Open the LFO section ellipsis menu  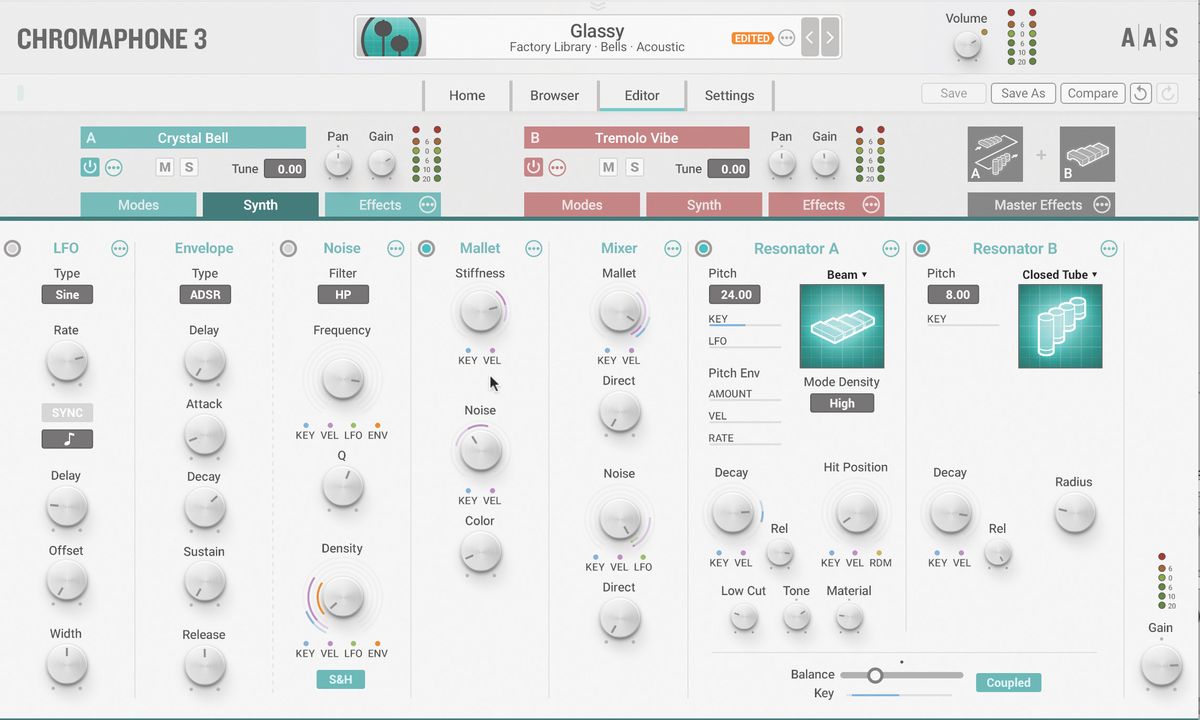pos(120,248)
